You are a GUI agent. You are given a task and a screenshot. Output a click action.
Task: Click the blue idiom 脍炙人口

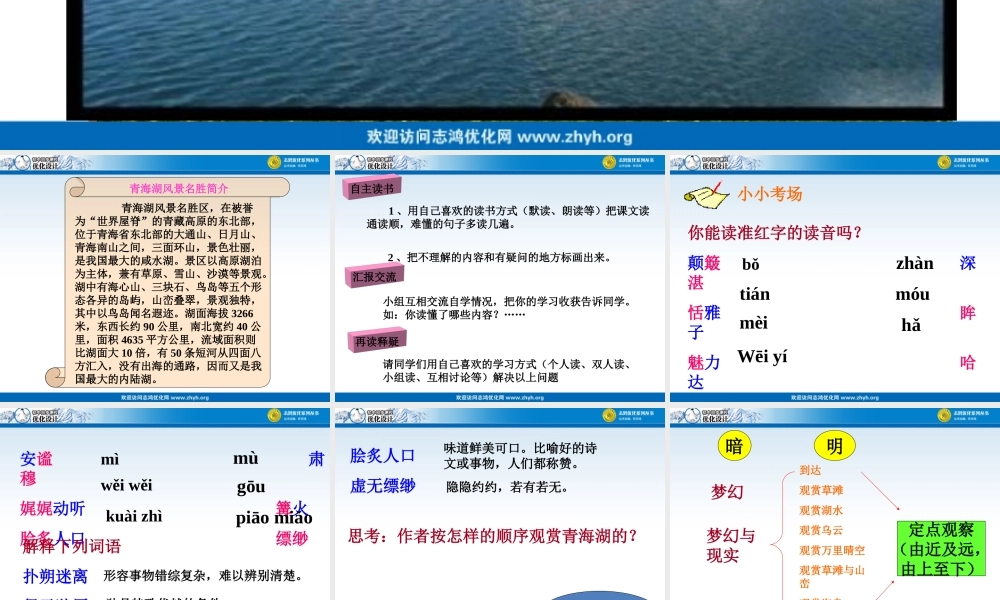pyautogui.click(x=383, y=455)
